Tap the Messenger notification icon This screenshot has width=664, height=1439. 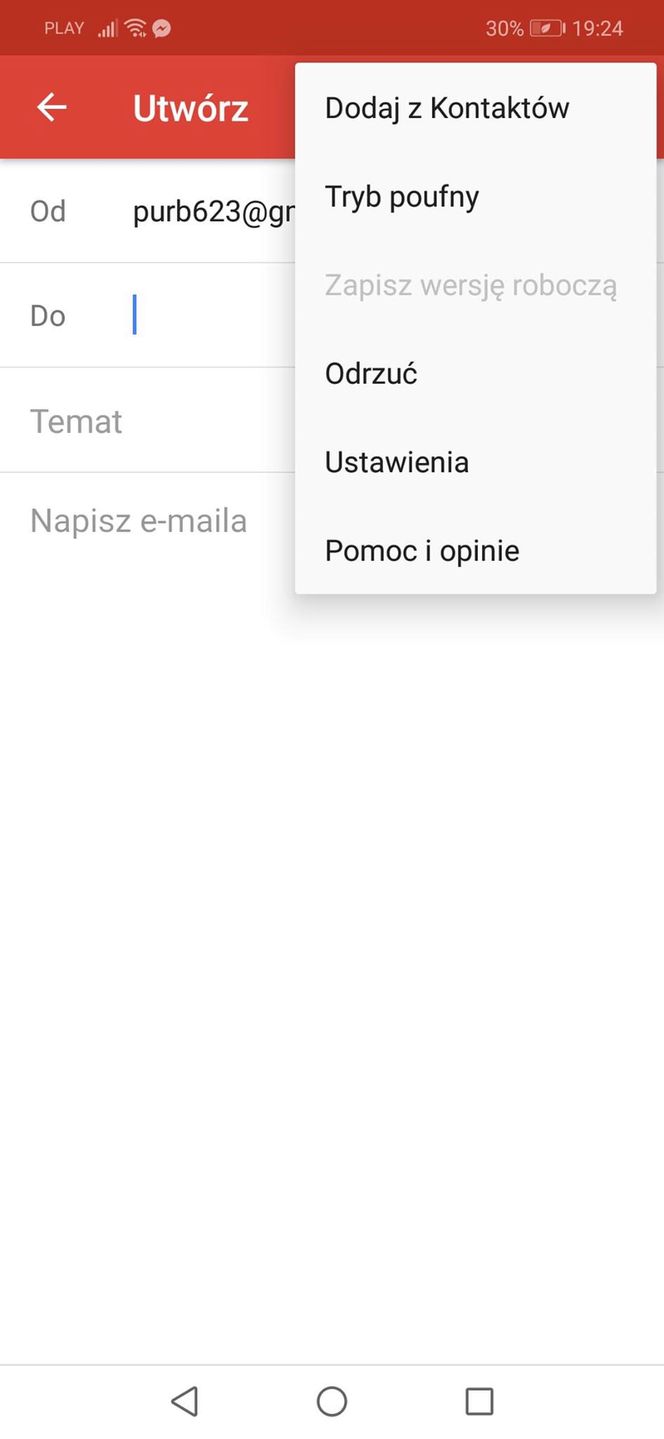tap(162, 27)
